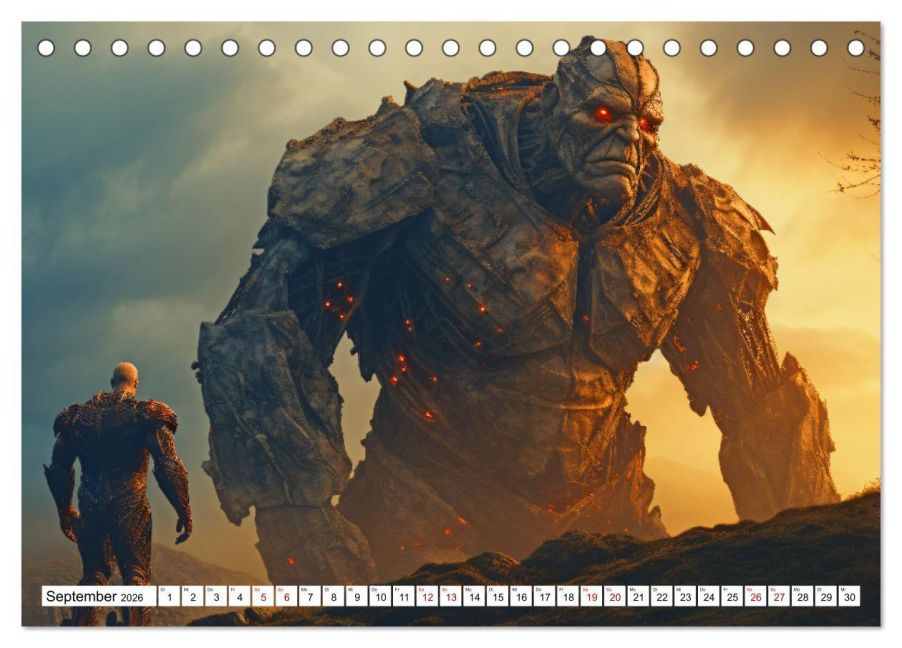Click day 11 in the calendar strip
Screen dimensions: 902x648
pos(404,596)
